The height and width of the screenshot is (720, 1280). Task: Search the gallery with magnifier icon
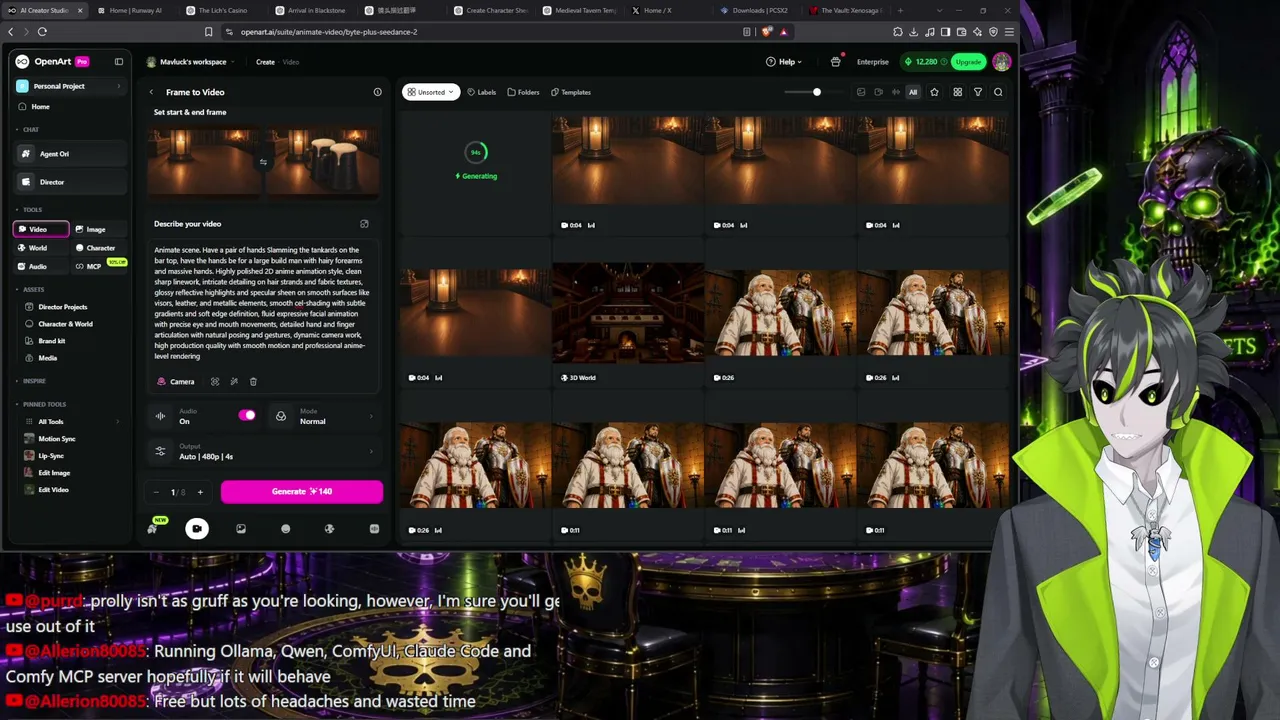click(x=998, y=92)
